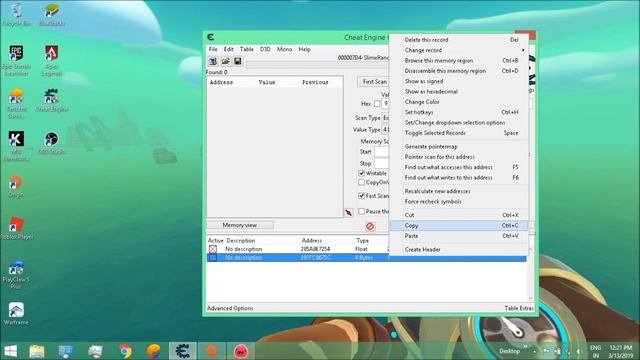The image size is (640, 360).
Task: Open Google Chrome from the taskbar
Action: coord(126,351)
